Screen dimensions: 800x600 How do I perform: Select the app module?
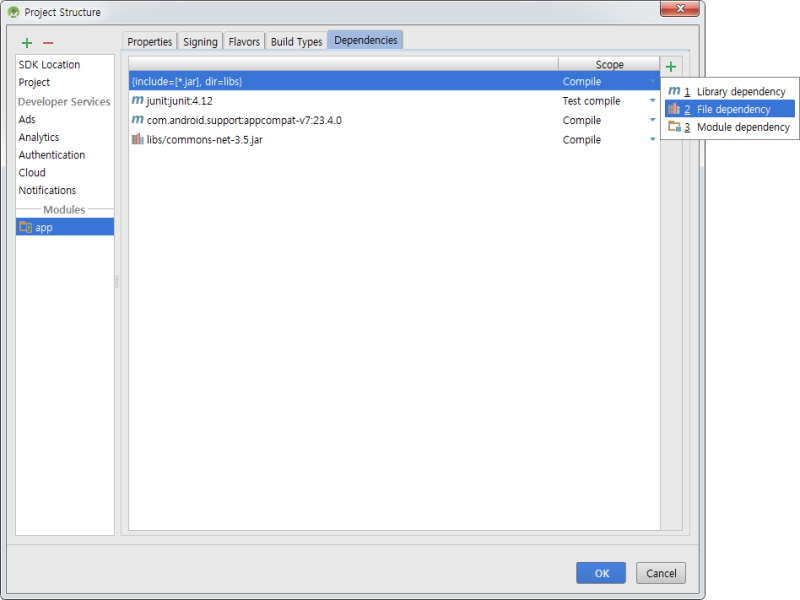[65, 227]
